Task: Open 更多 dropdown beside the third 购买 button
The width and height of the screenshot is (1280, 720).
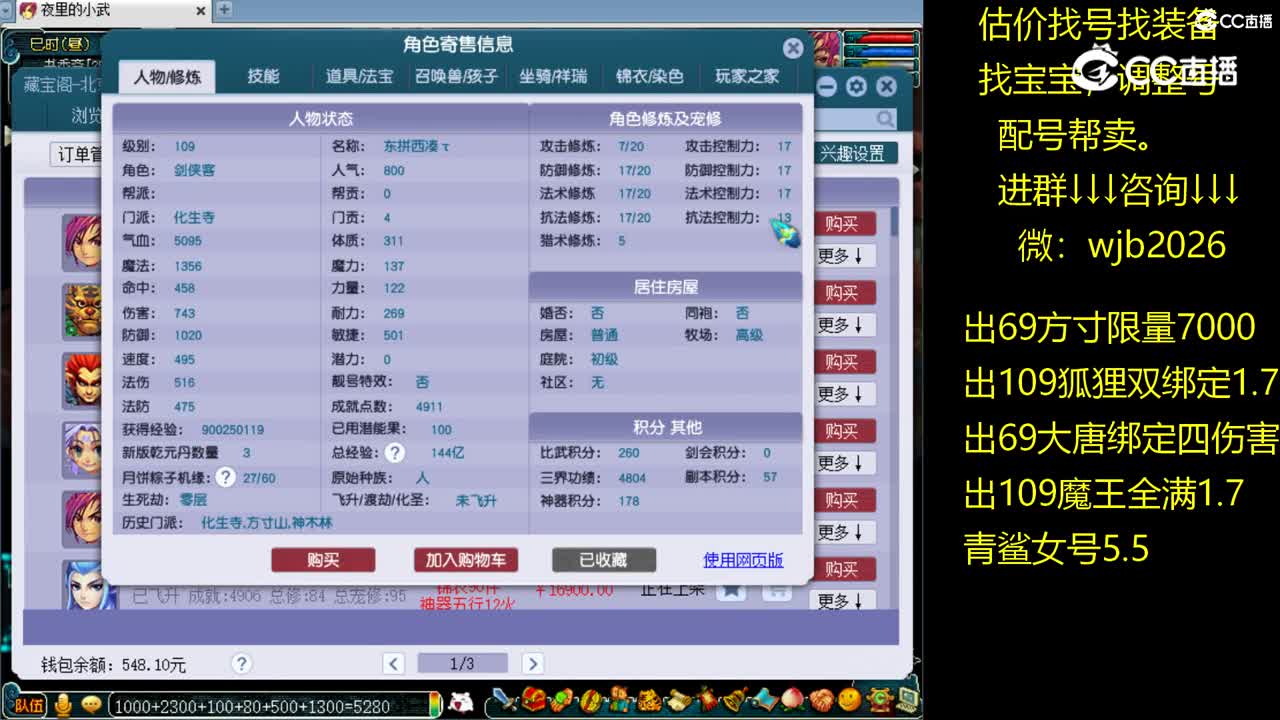Action: [x=845, y=393]
